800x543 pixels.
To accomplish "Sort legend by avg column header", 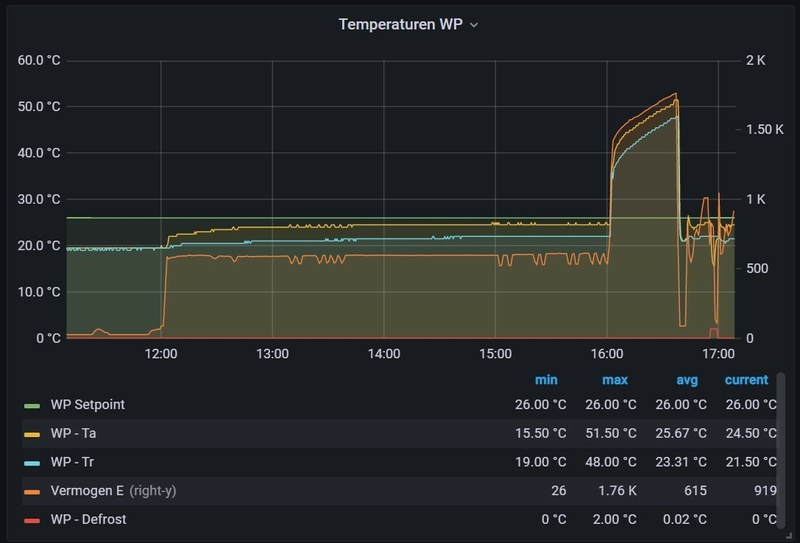I will click(687, 380).
